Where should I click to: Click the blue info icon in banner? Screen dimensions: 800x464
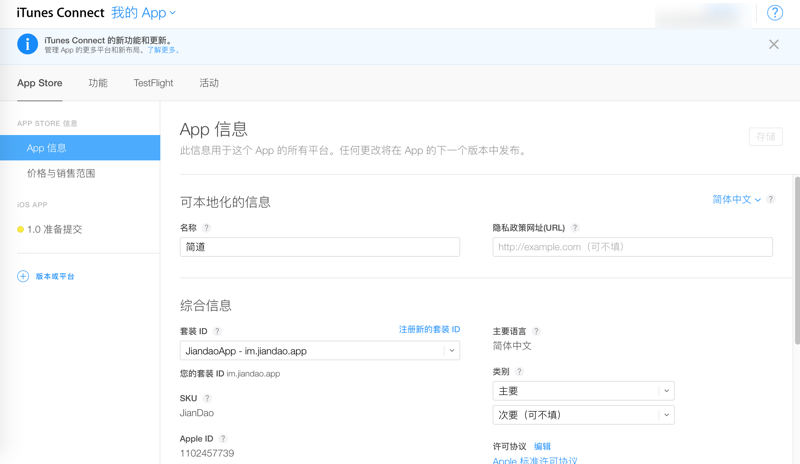pos(27,44)
